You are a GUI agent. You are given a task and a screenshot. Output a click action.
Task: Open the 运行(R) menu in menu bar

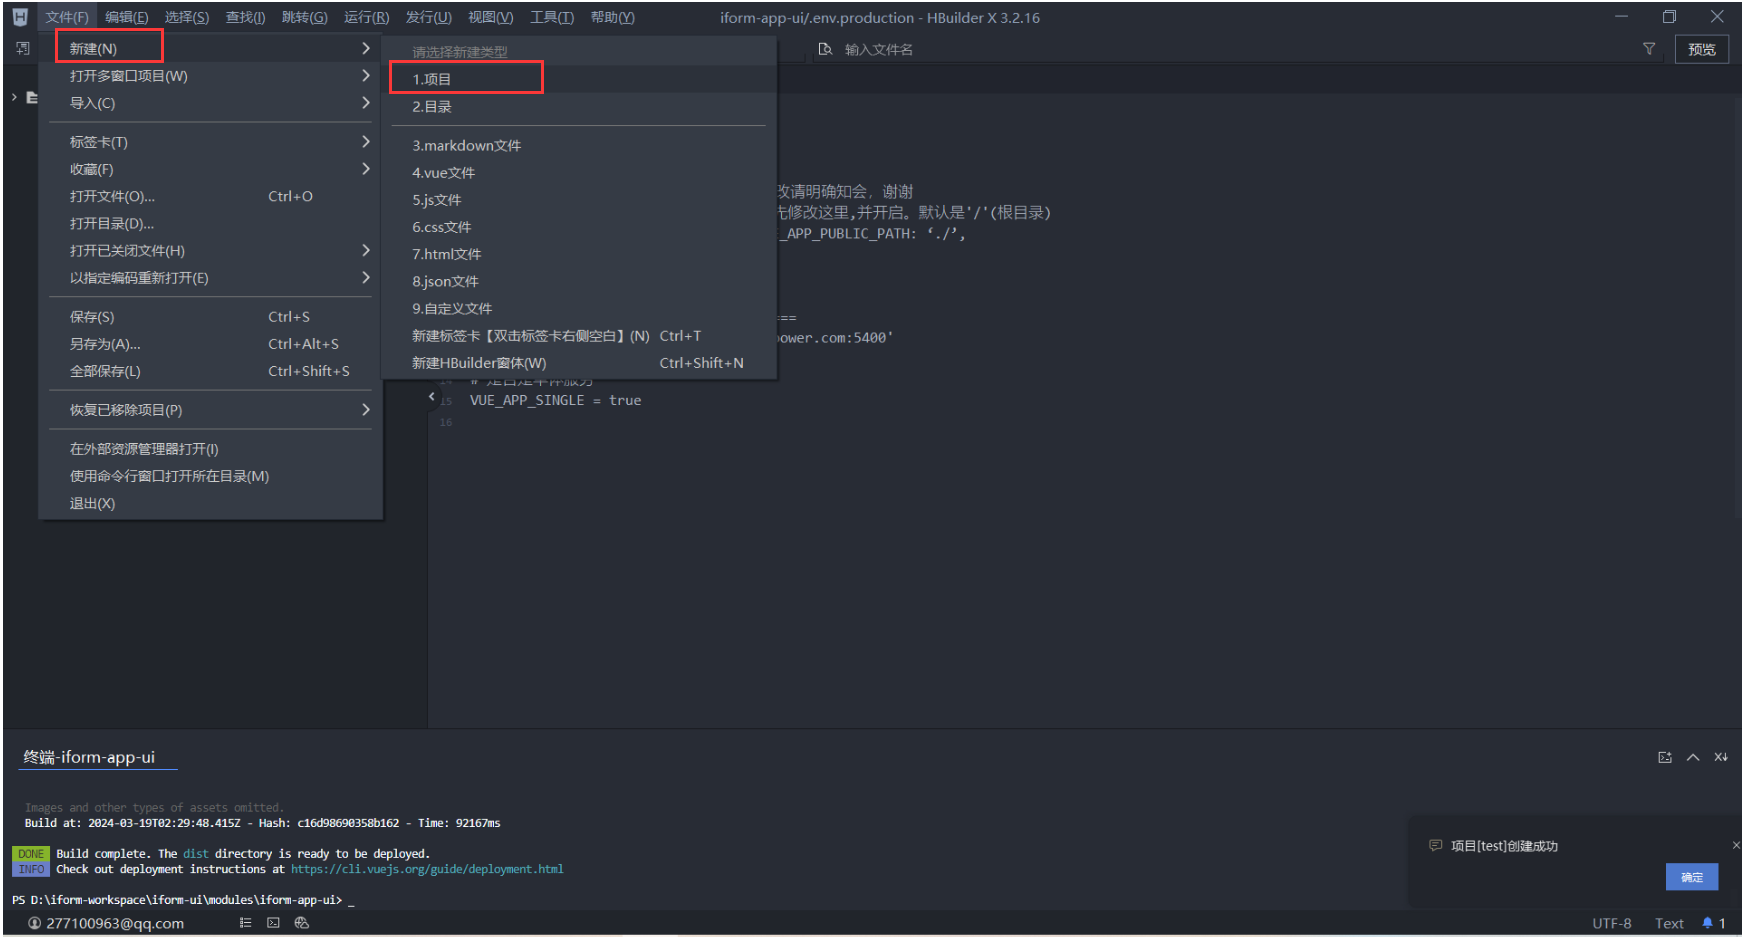[366, 17]
